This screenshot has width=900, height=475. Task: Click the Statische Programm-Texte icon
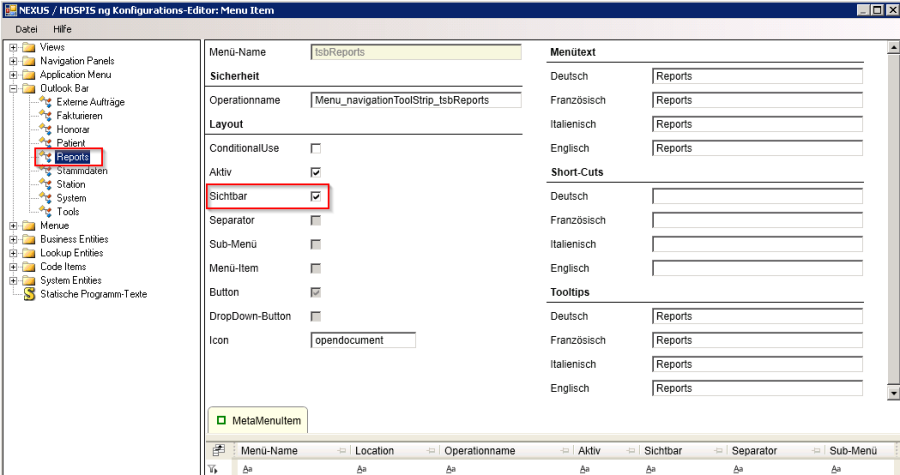click(x=29, y=294)
